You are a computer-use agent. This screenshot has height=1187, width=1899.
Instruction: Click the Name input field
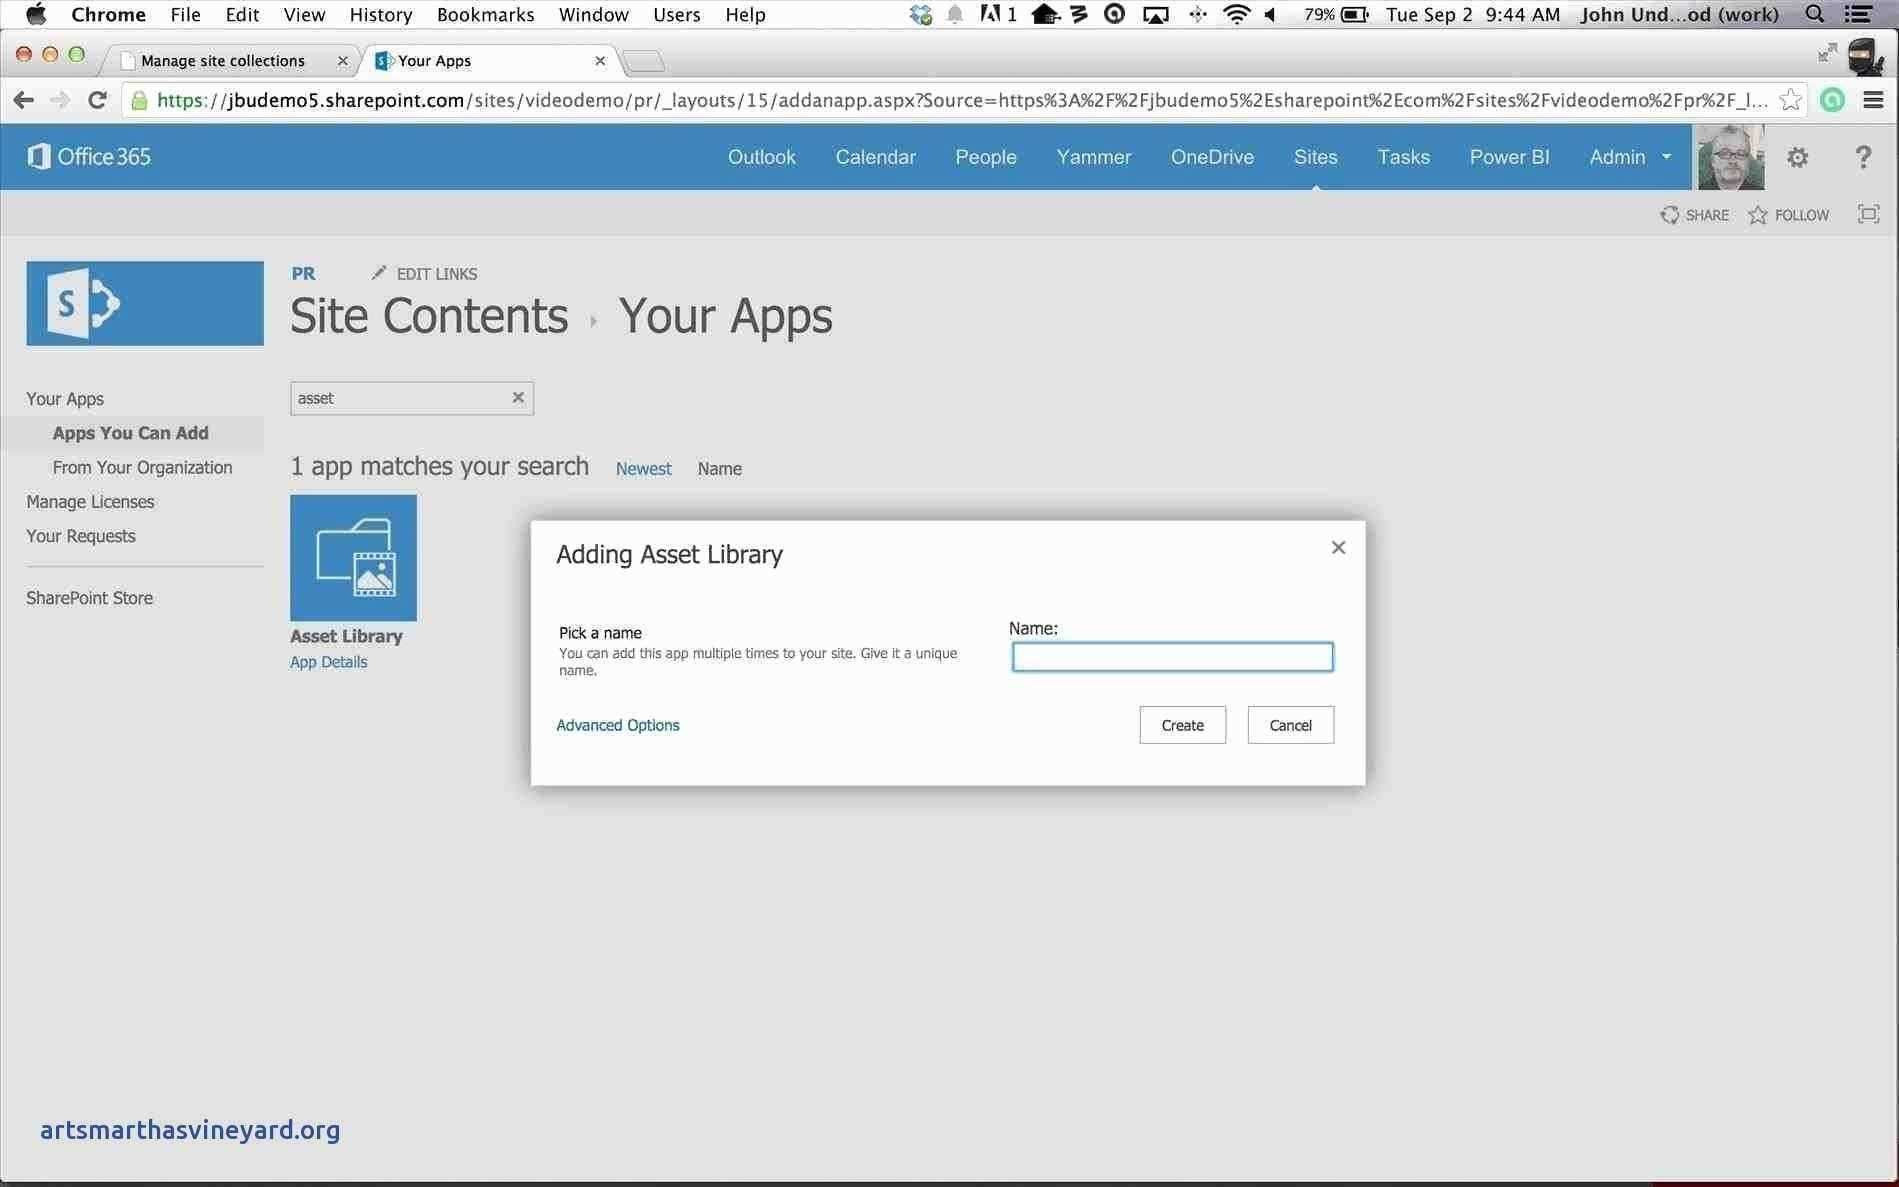point(1172,657)
